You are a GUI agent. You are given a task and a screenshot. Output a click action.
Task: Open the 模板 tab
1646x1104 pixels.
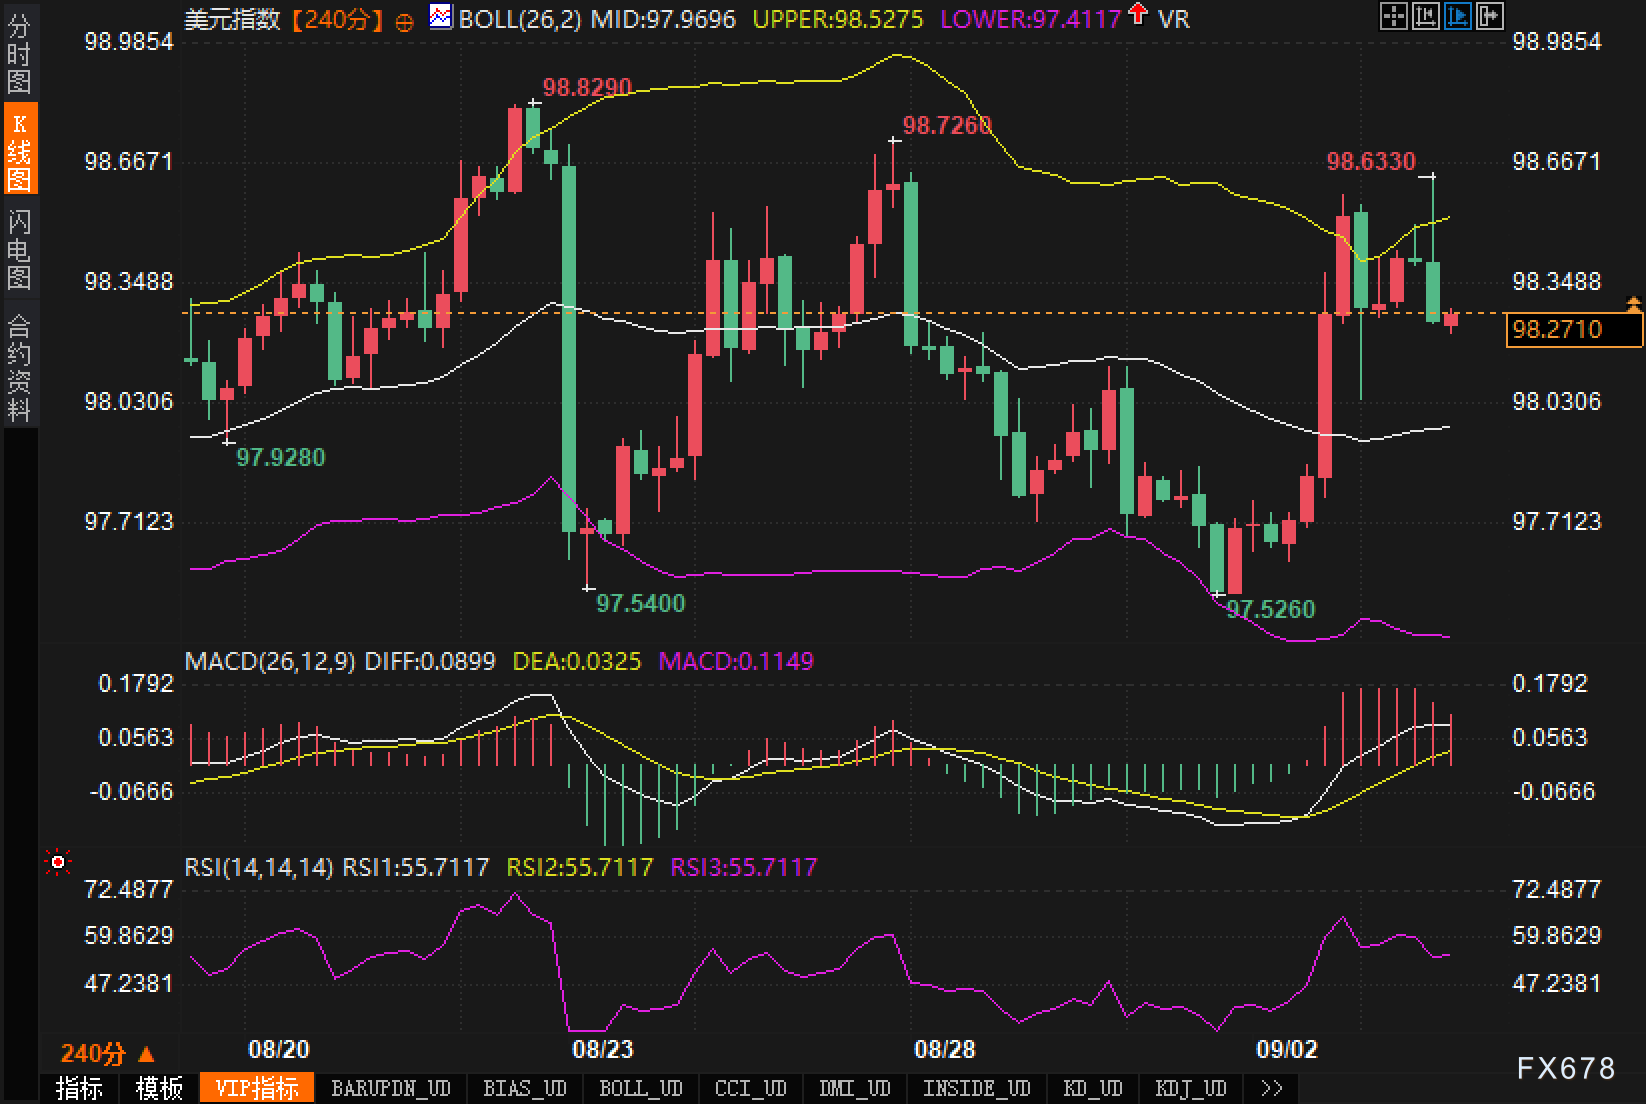coord(159,1088)
